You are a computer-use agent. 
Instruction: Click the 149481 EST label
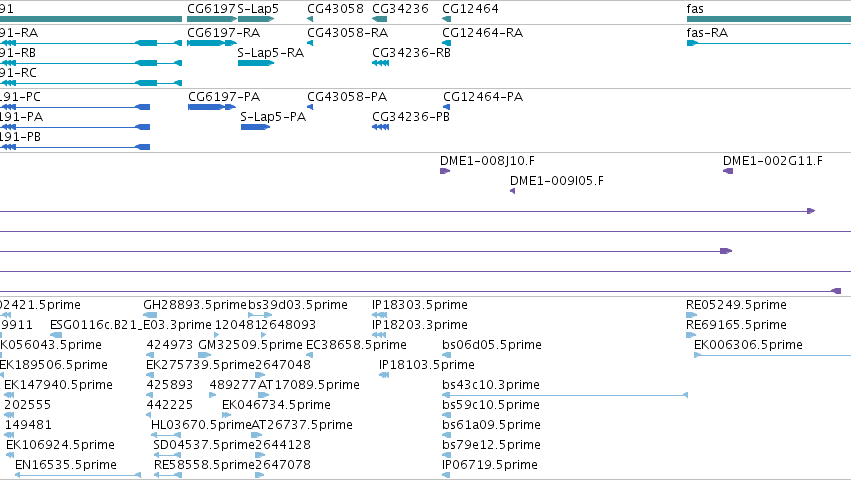point(27,425)
